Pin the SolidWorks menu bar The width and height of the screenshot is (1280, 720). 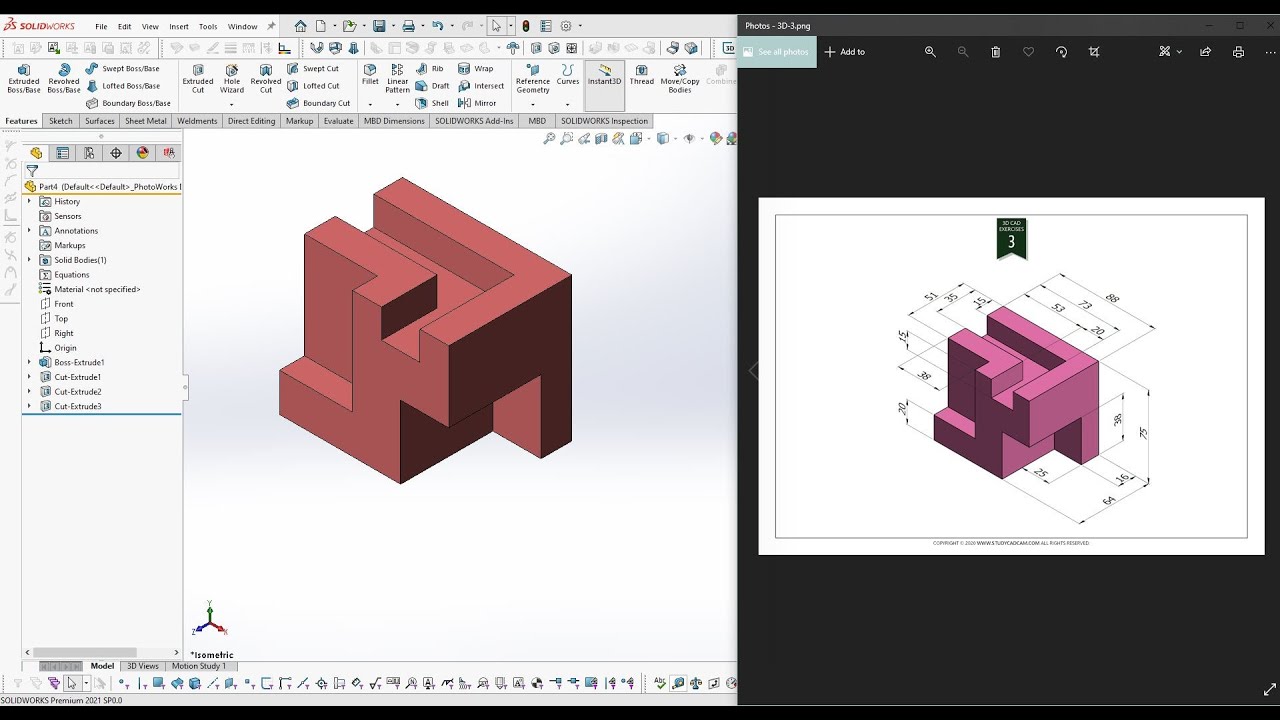tap(271, 26)
